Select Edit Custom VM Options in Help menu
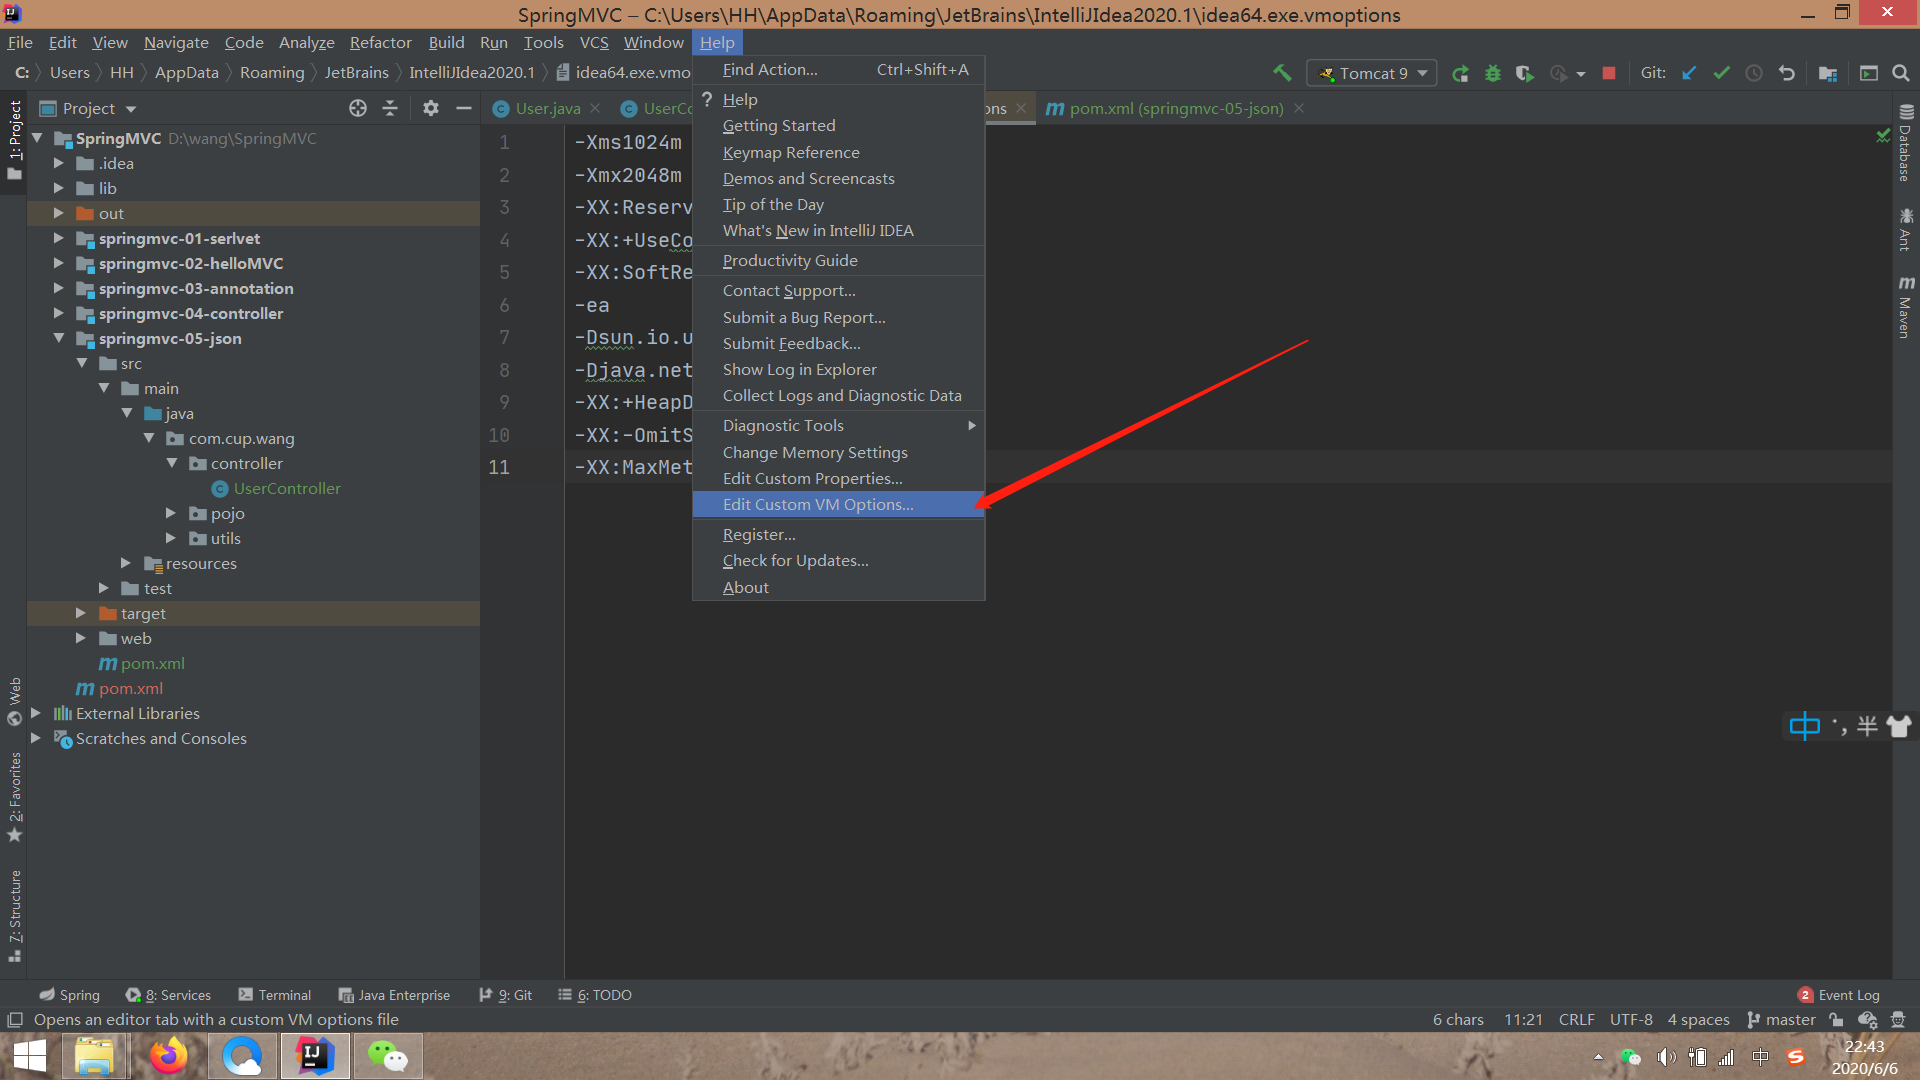 [818, 504]
